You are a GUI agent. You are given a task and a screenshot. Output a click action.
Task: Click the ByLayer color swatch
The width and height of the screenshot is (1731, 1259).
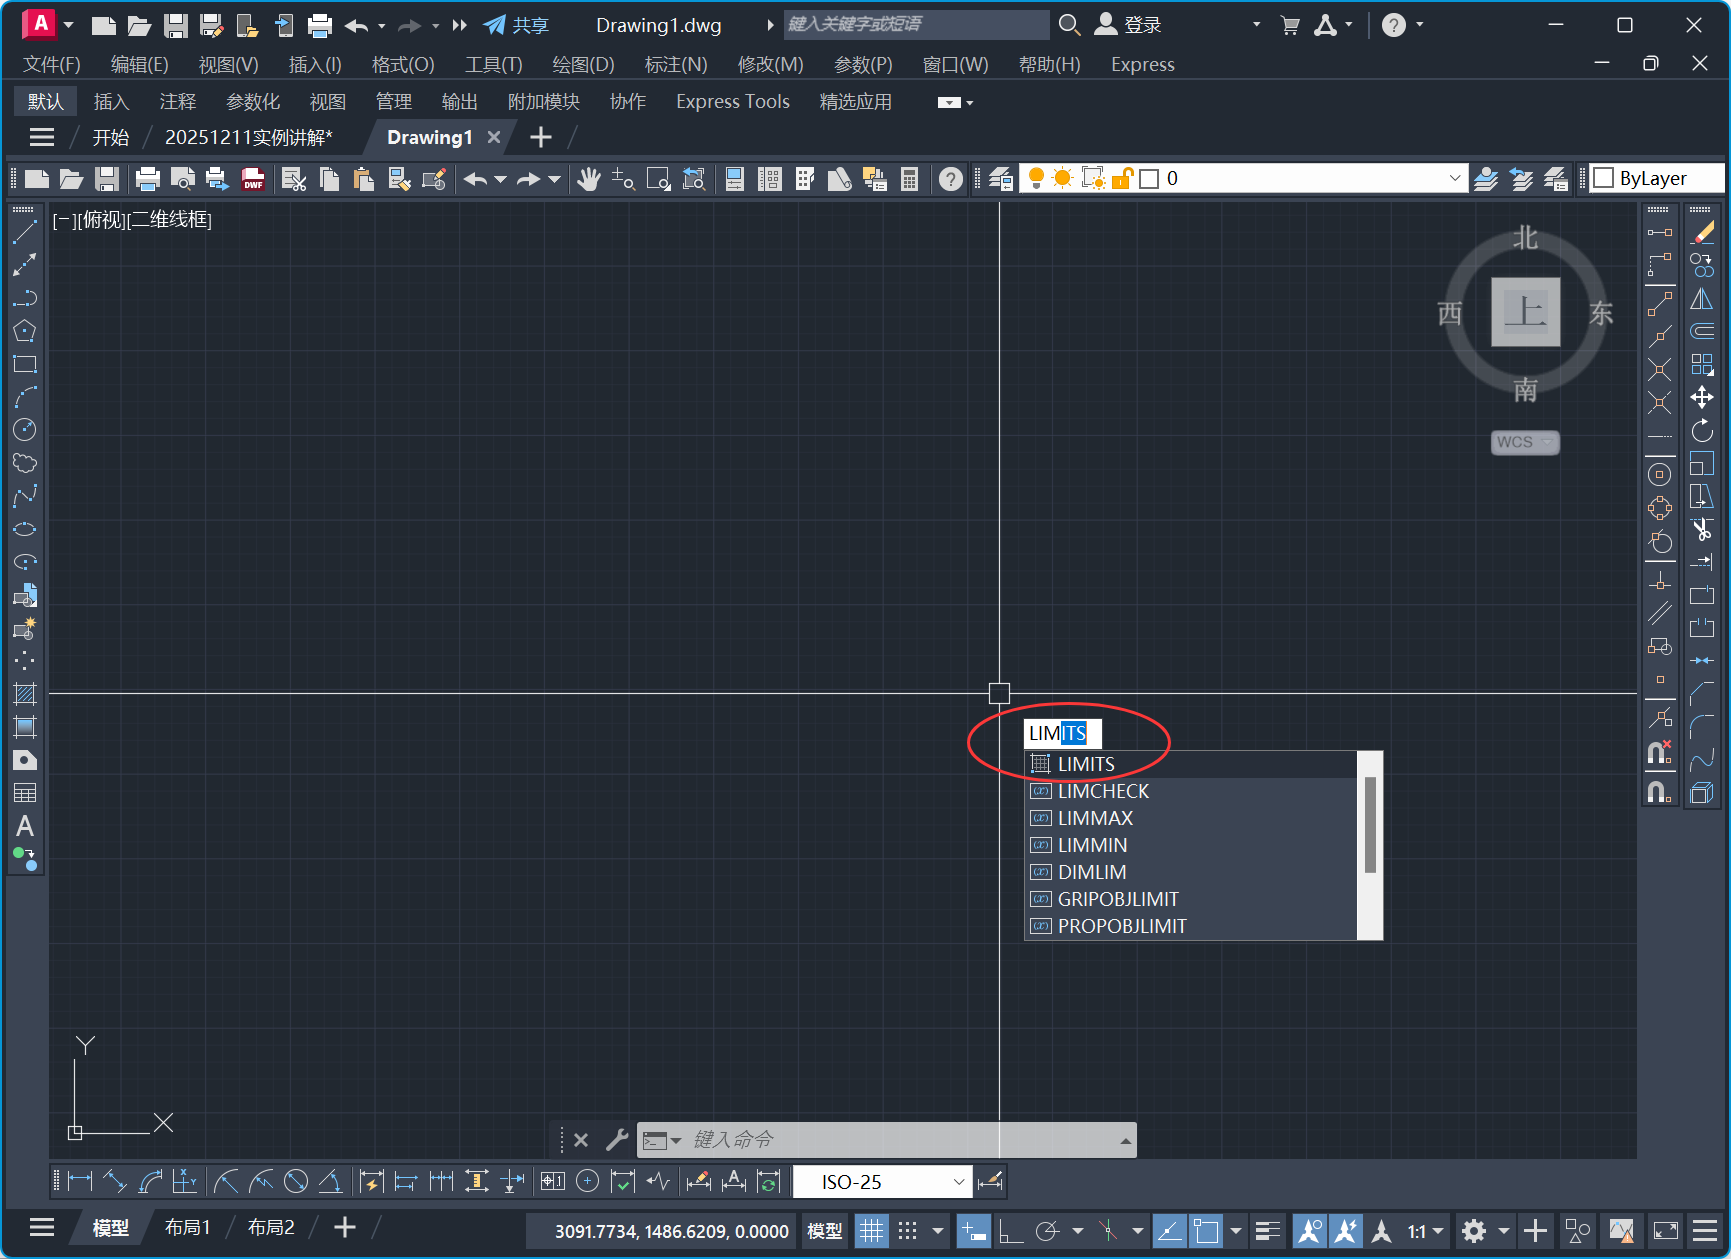point(1604,178)
